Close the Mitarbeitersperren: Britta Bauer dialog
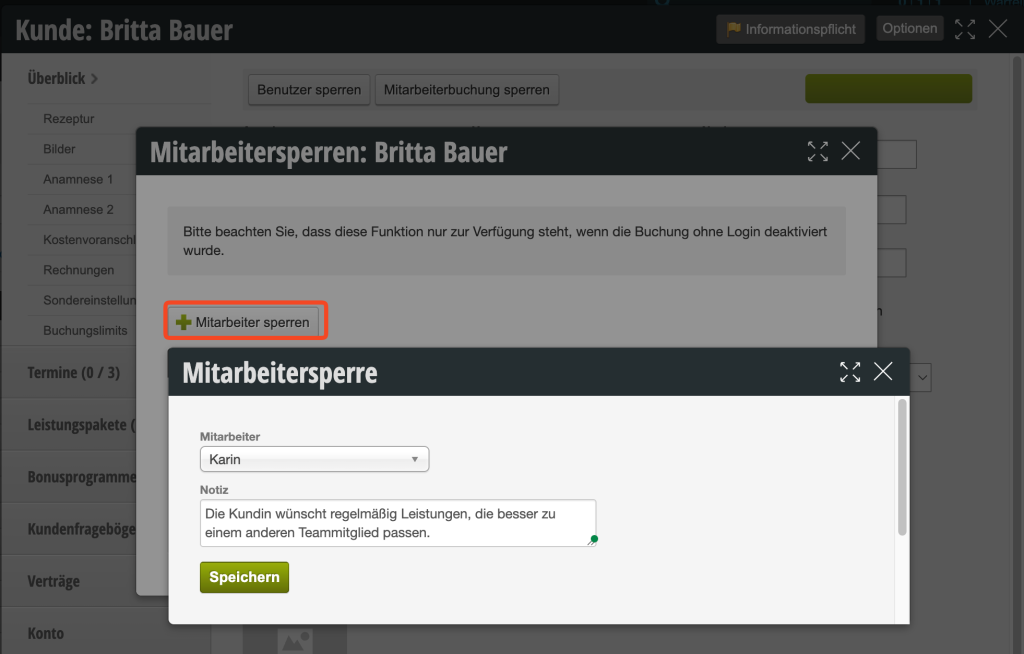The height and width of the screenshot is (654, 1024). click(851, 151)
